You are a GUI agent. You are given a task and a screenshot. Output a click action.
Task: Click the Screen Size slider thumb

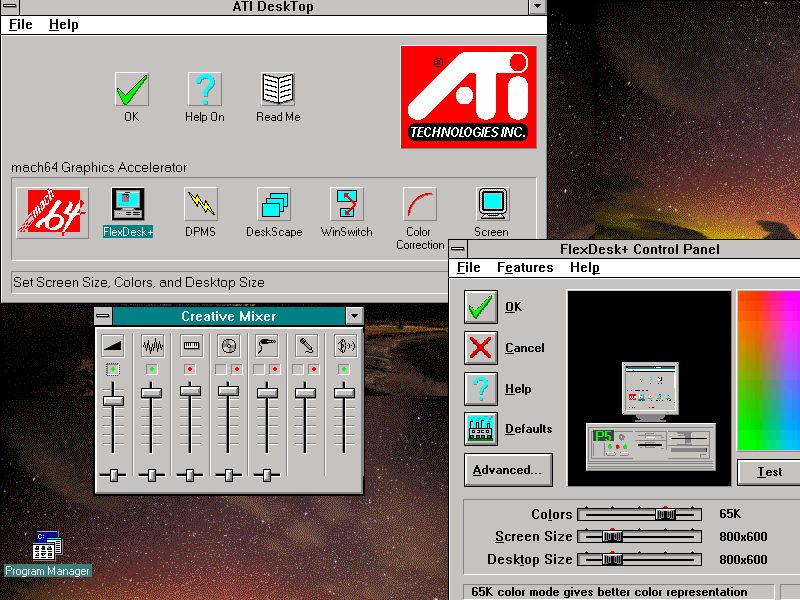pyautogui.click(x=612, y=537)
